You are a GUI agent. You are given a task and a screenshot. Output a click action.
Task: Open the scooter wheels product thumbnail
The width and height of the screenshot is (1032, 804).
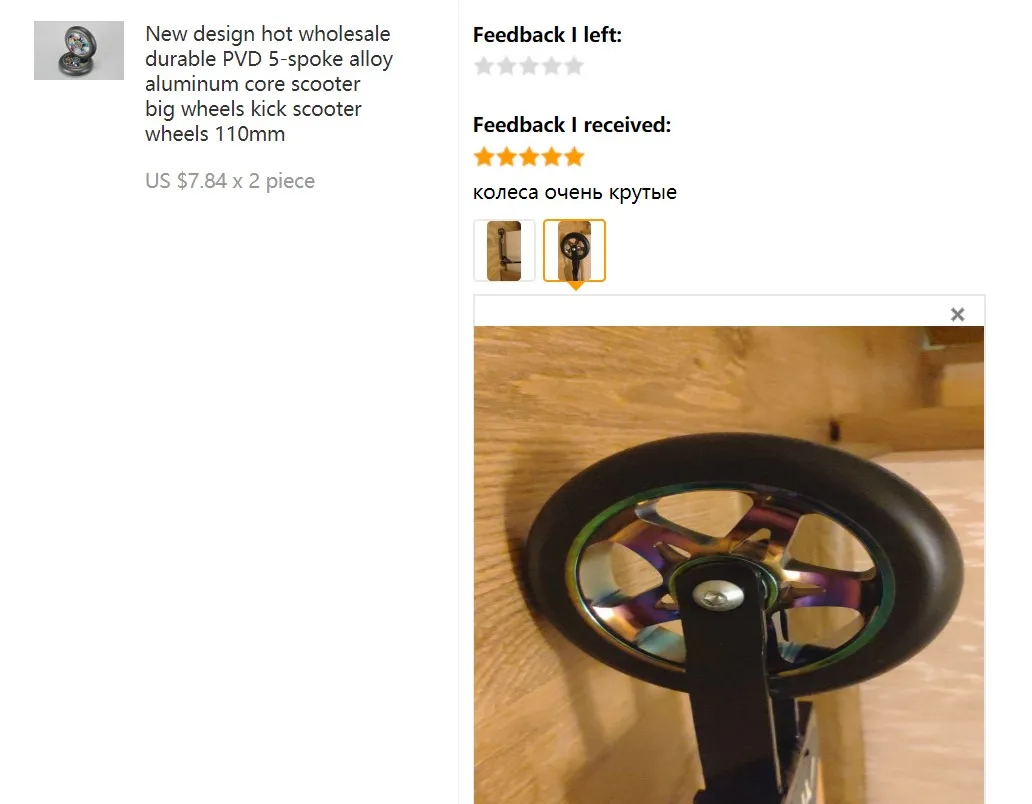point(79,51)
